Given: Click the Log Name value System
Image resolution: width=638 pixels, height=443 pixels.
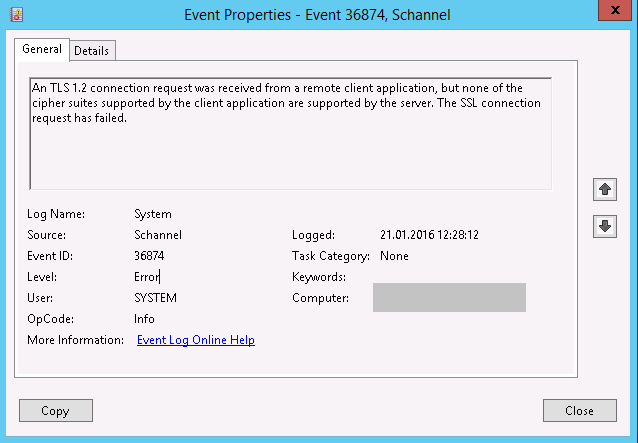Looking at the screenshot, I should tap(153, 214).
